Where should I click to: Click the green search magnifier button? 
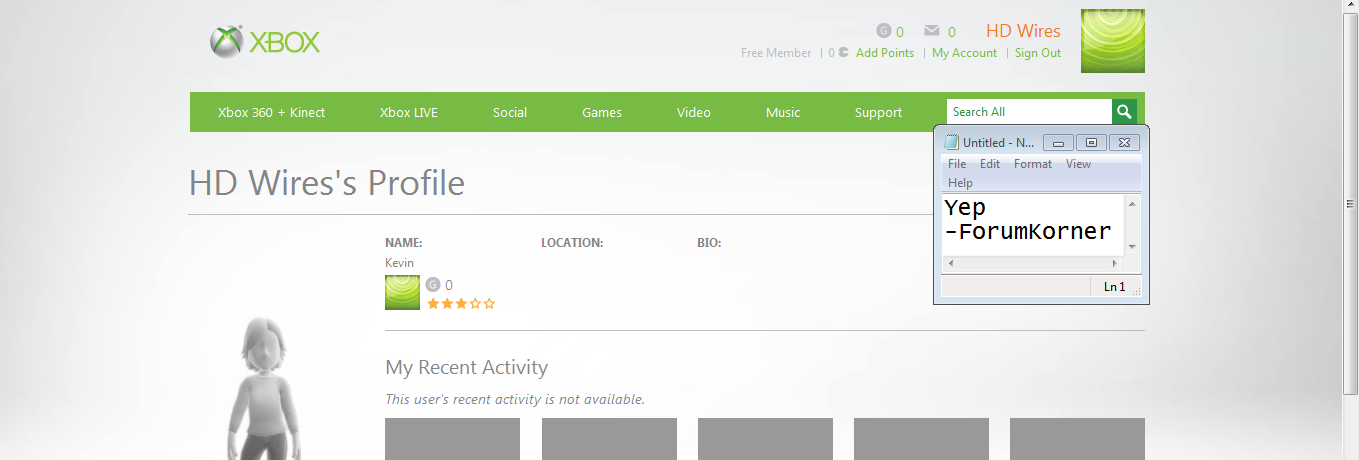(1125, 112)
